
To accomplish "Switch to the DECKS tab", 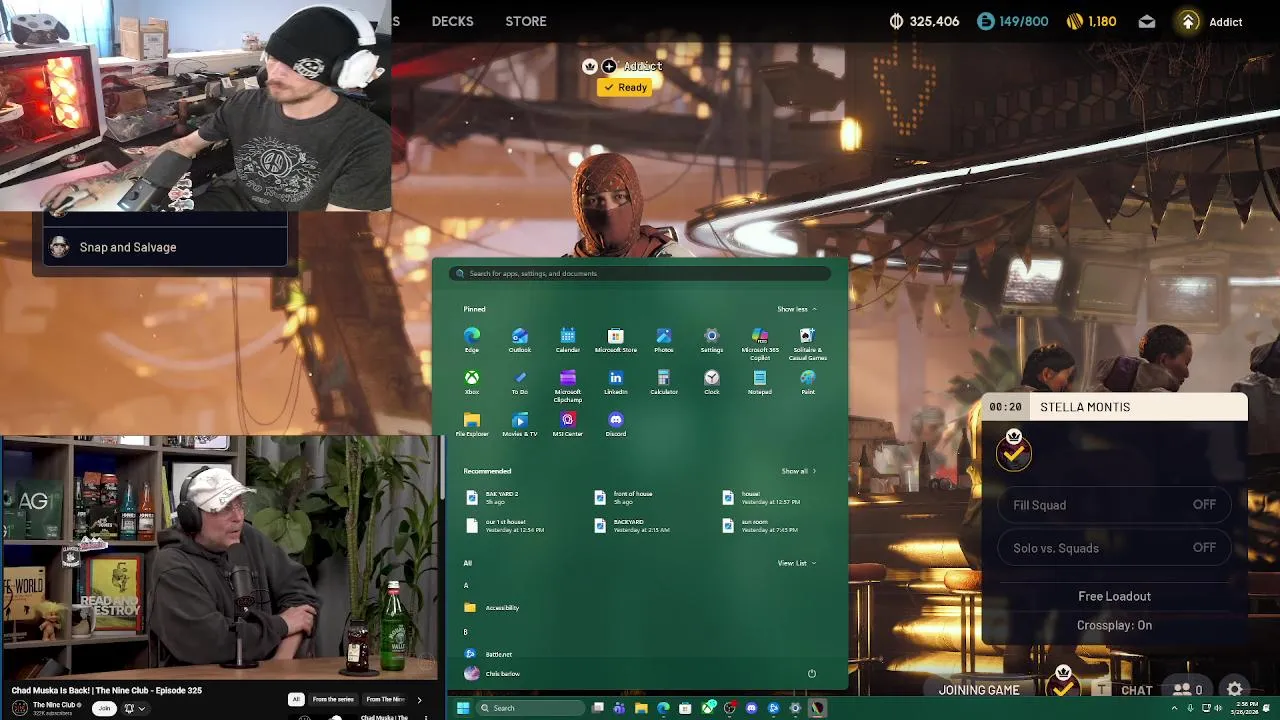I will pyautogui.click(x=452, y=21).
